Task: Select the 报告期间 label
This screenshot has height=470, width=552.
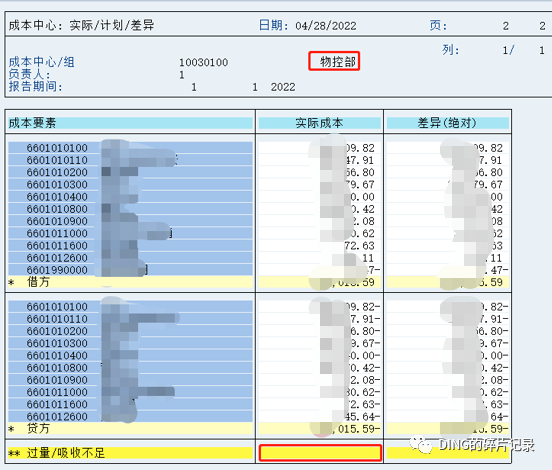Action: click(36, 86)
